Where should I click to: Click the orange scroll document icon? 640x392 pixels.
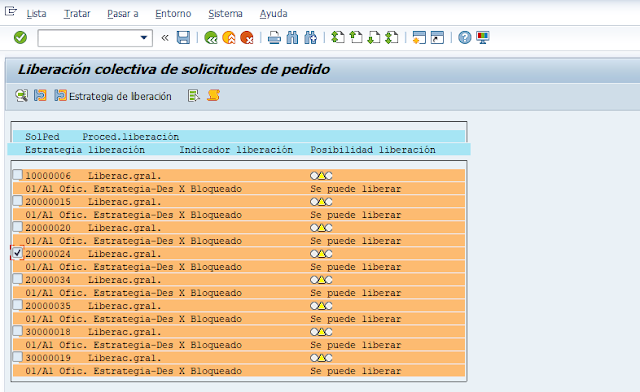click(x=213, y=96)
